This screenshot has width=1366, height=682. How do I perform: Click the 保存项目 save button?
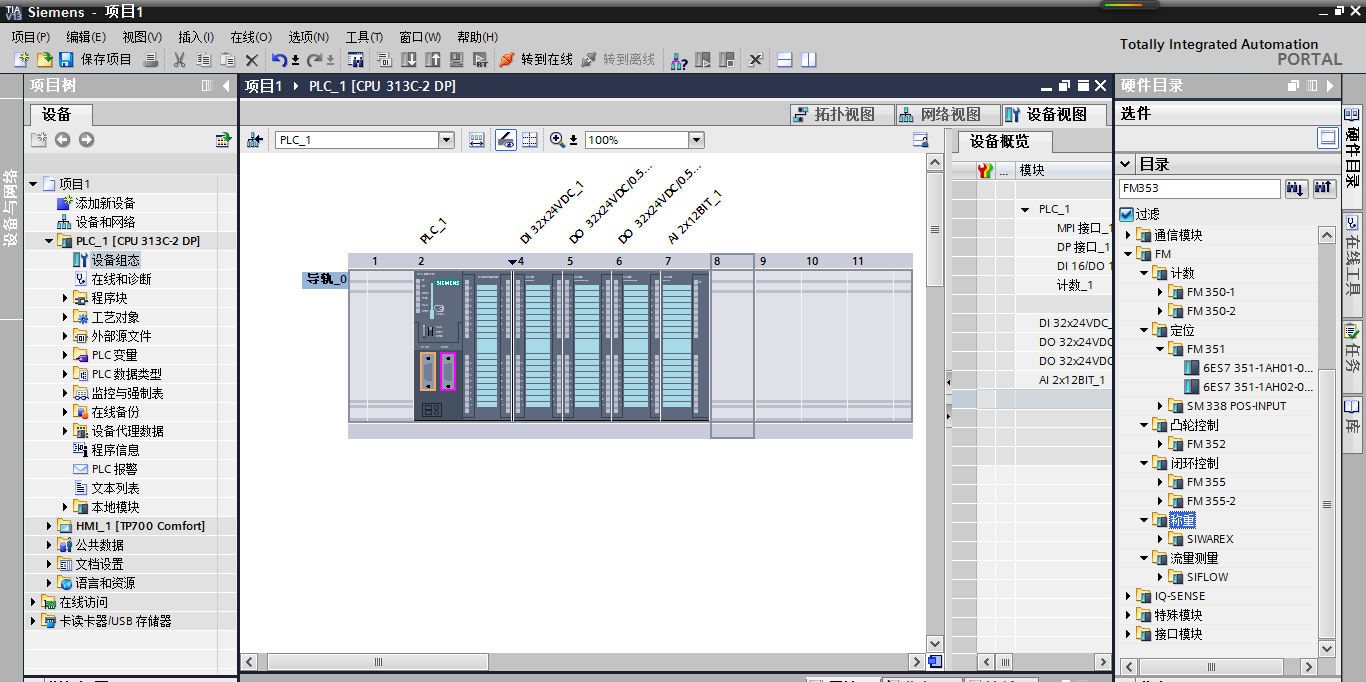pos(96,60)
